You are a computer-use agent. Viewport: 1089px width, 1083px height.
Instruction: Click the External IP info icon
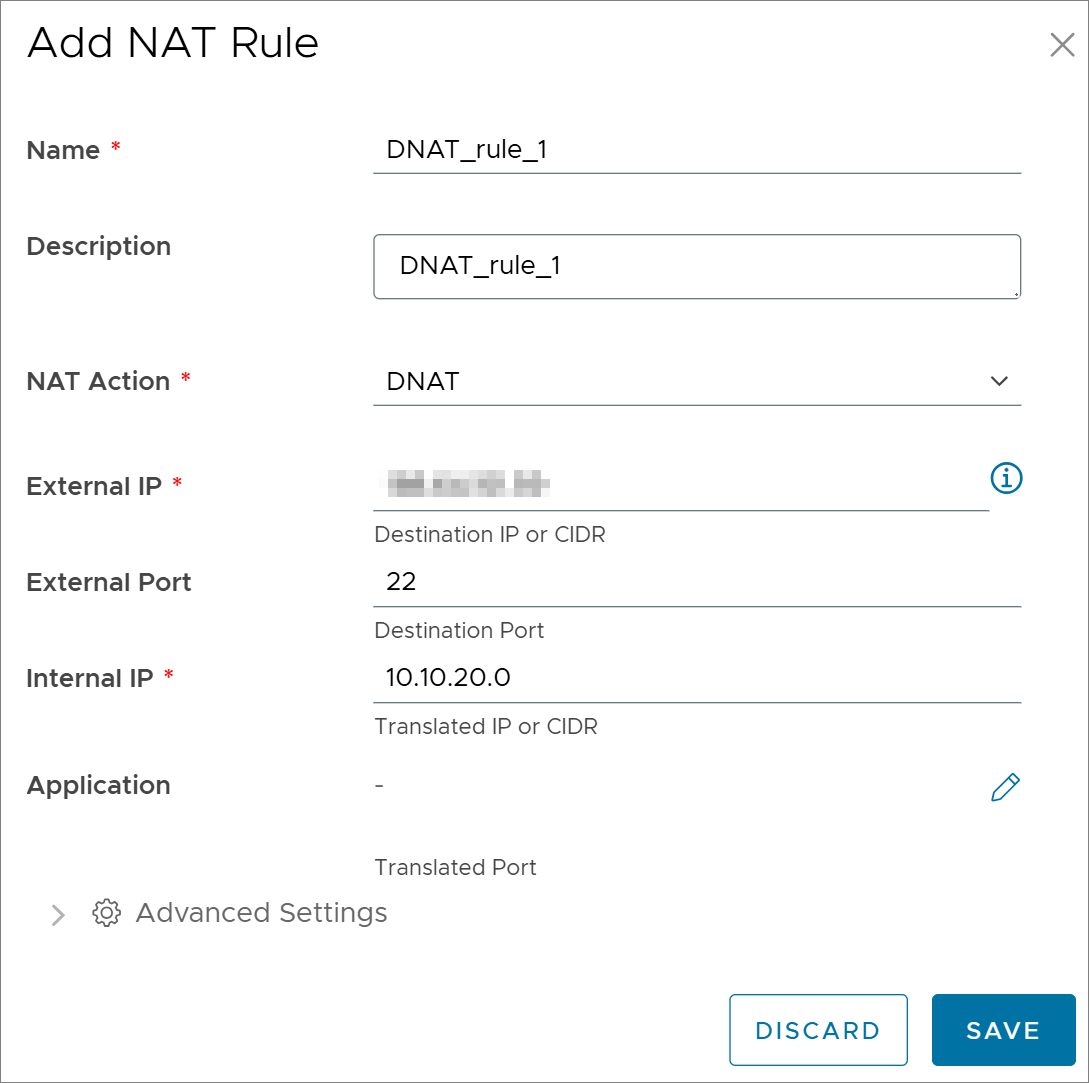pyautogui.click(x=1006, y=479)
